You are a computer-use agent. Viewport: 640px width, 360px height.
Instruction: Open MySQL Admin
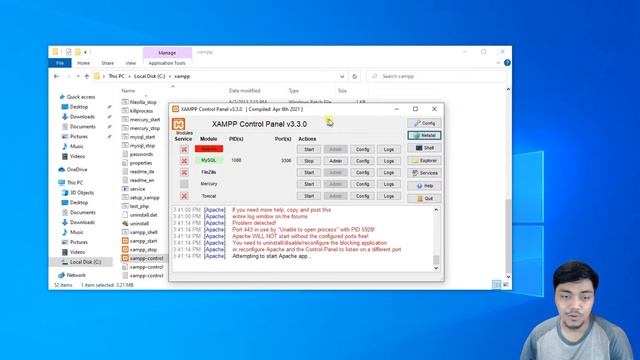(336, 161)
